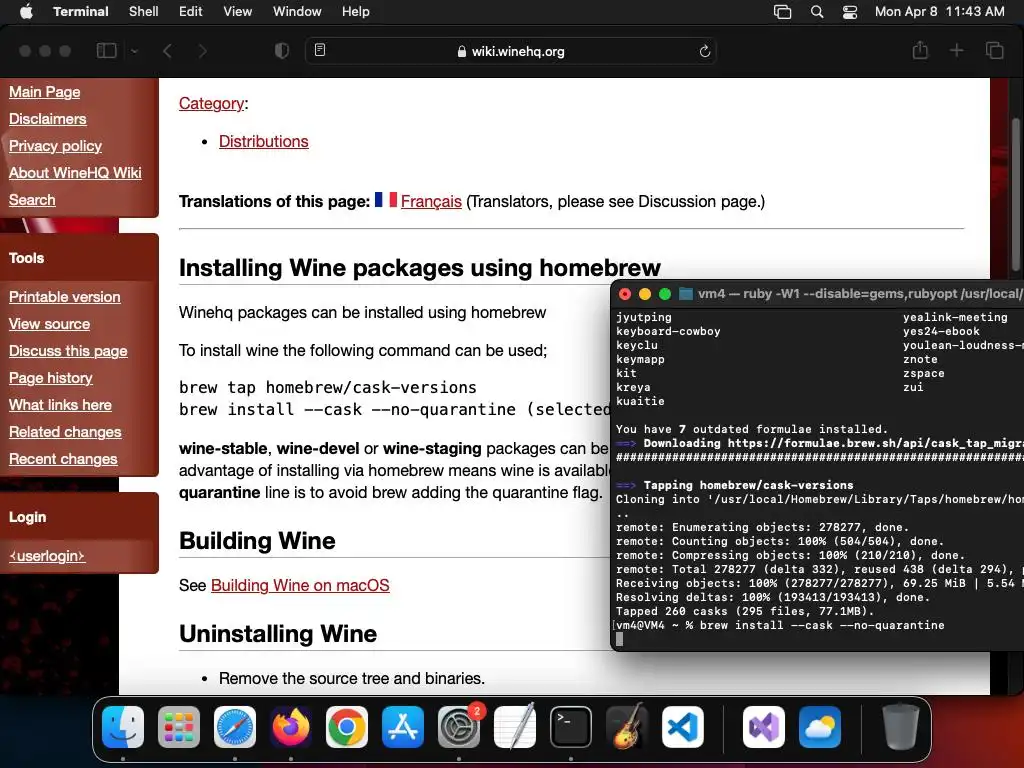Screen dimensions: 1024x768
Task: Click 'Tapping homebrew/cask-versions' line in Terminal
Action: coord(735,485)
